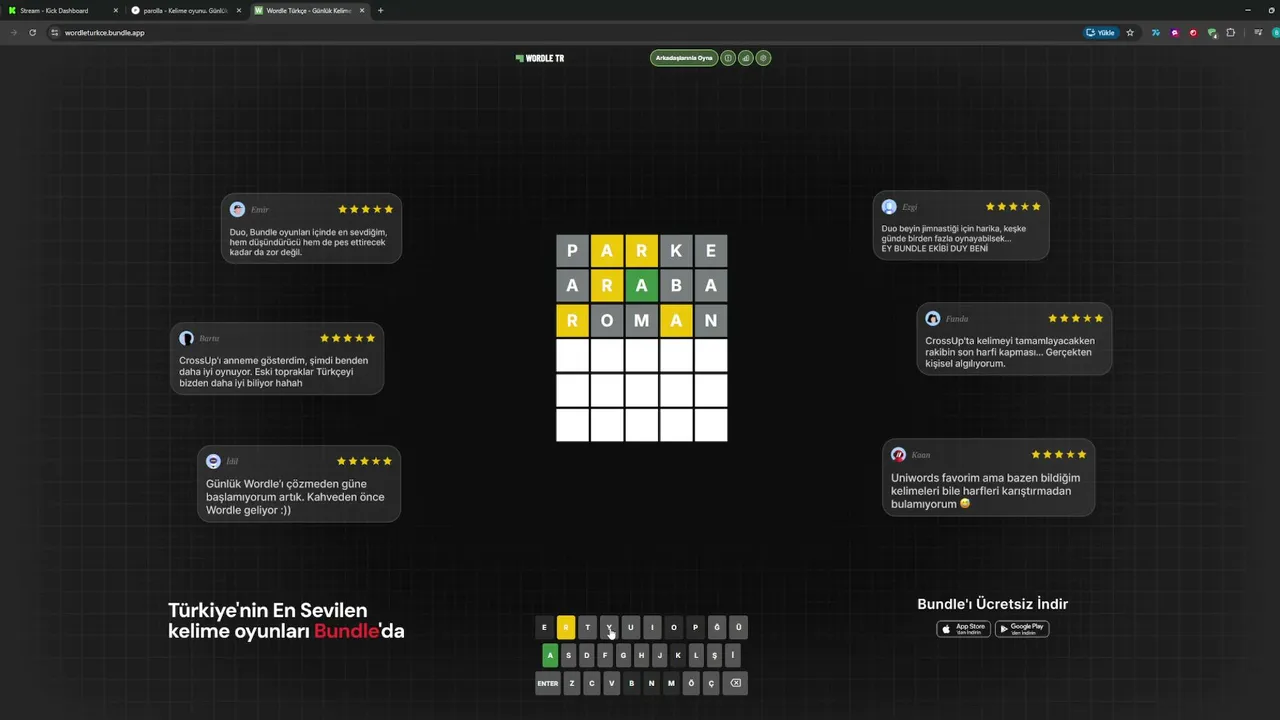Open the settings gear icon
The image size is (1280, 720).
(764, 58)
